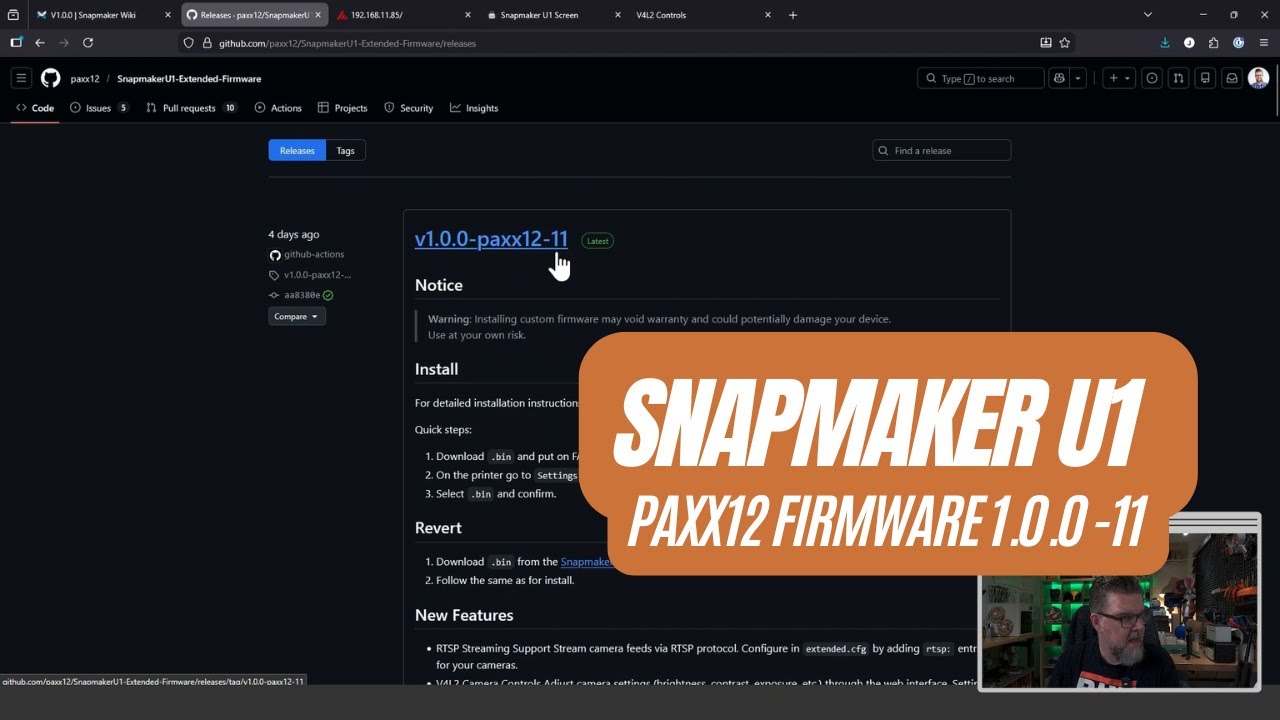1280x720 pixels.
Task: Close the V4L2 Controls browser tab
Action: pos(768,15)
